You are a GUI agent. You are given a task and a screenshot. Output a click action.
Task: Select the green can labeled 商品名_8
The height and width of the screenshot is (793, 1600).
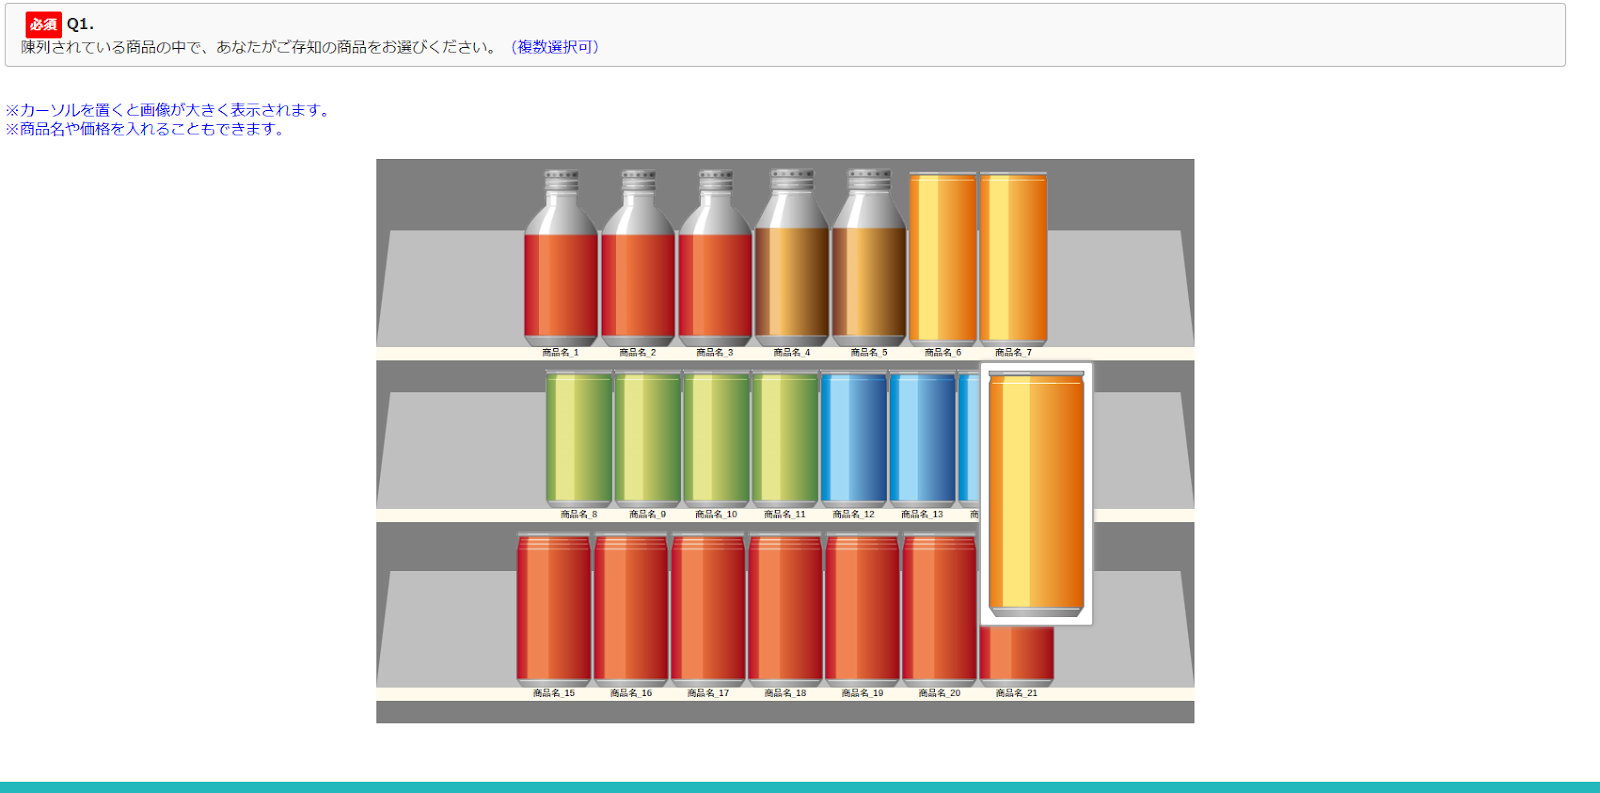pos(579,438)
